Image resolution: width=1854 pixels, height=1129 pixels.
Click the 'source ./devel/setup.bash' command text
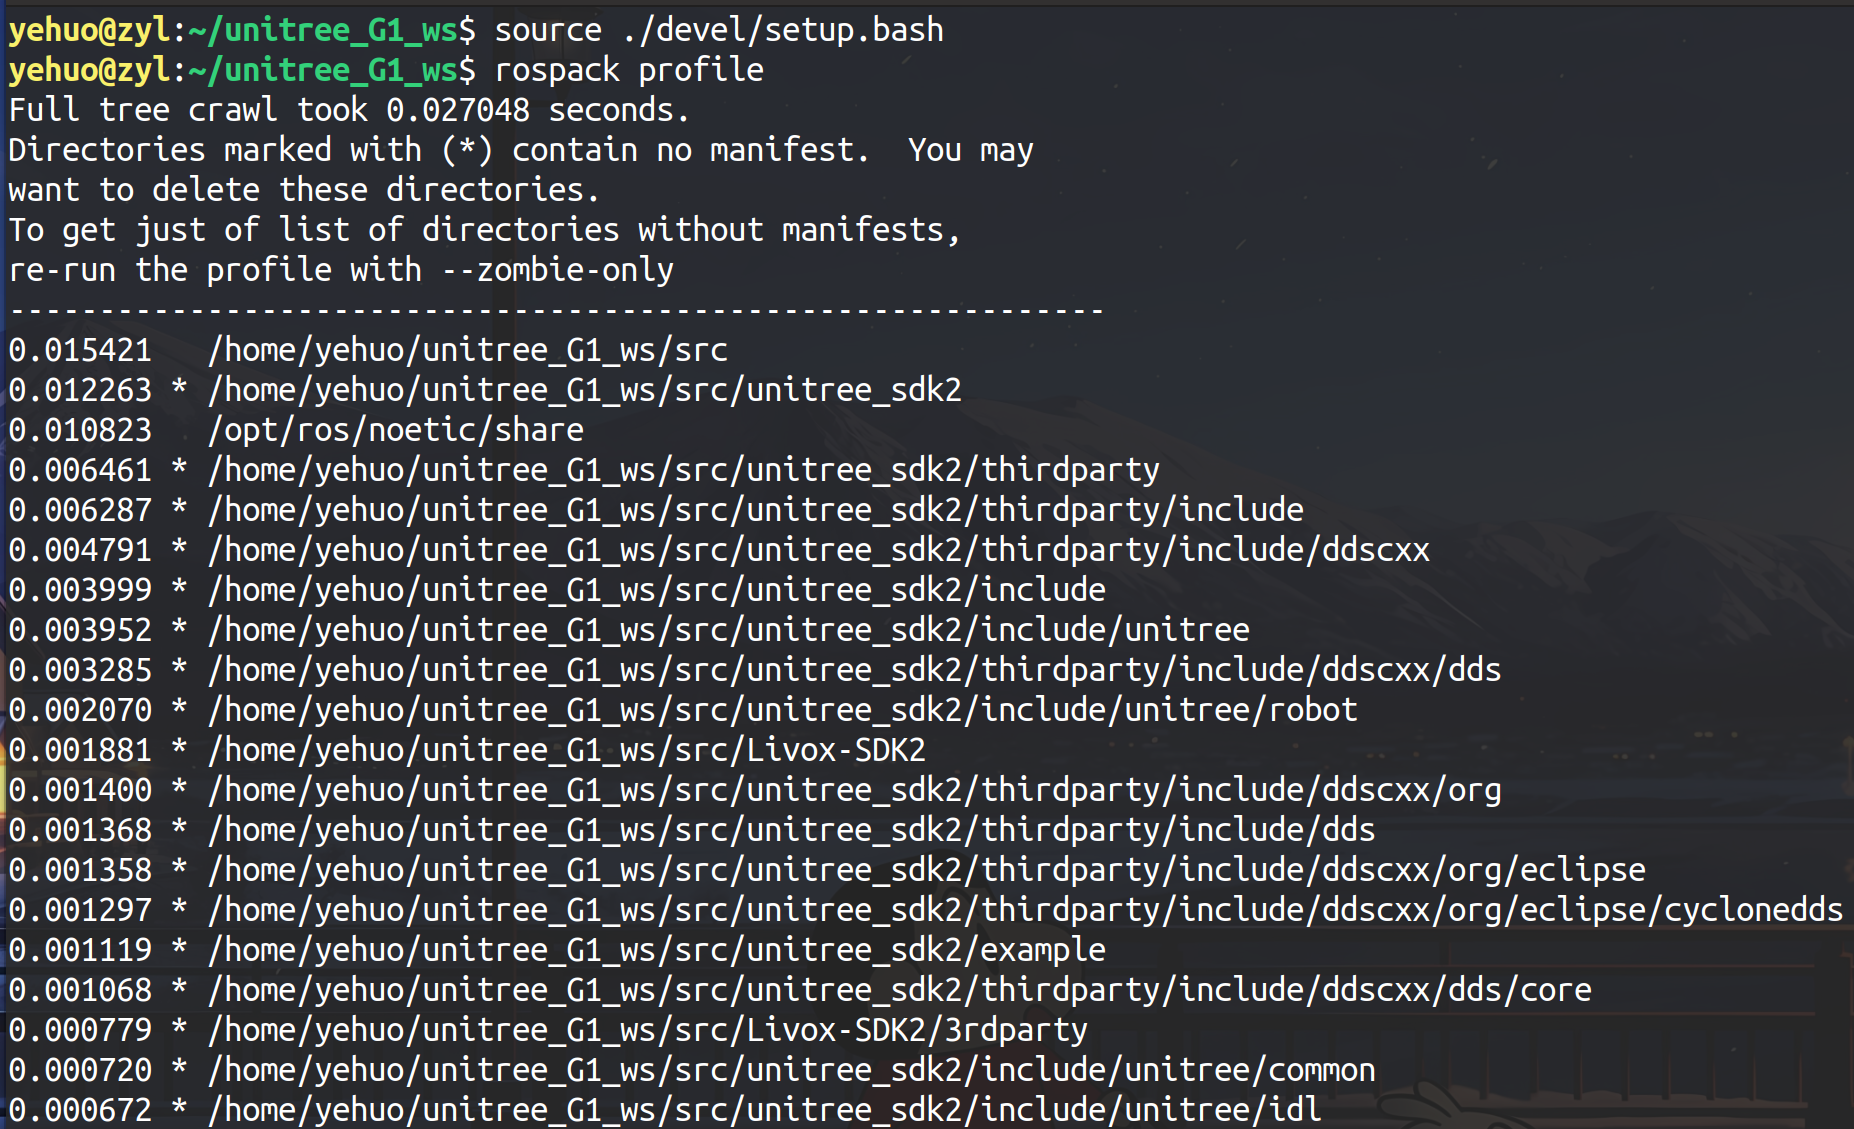point(719,30)
